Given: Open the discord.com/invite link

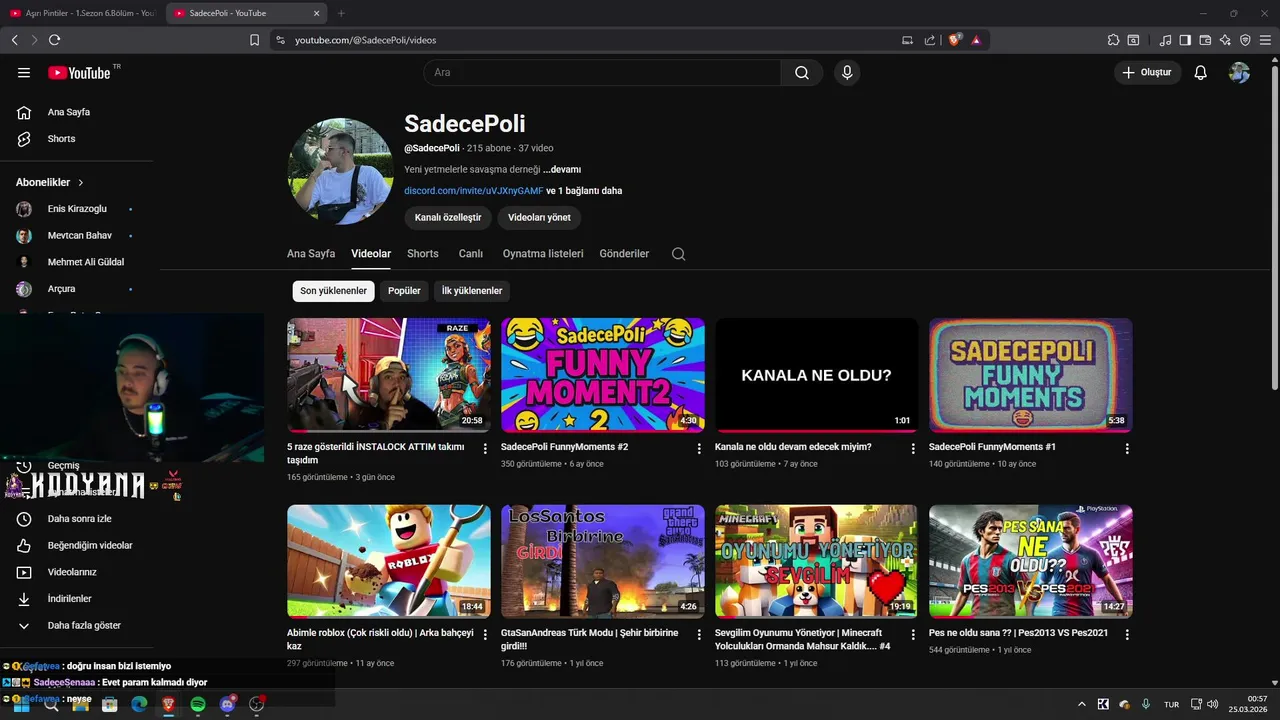Looking at the screenshot, I should (474, 190).
